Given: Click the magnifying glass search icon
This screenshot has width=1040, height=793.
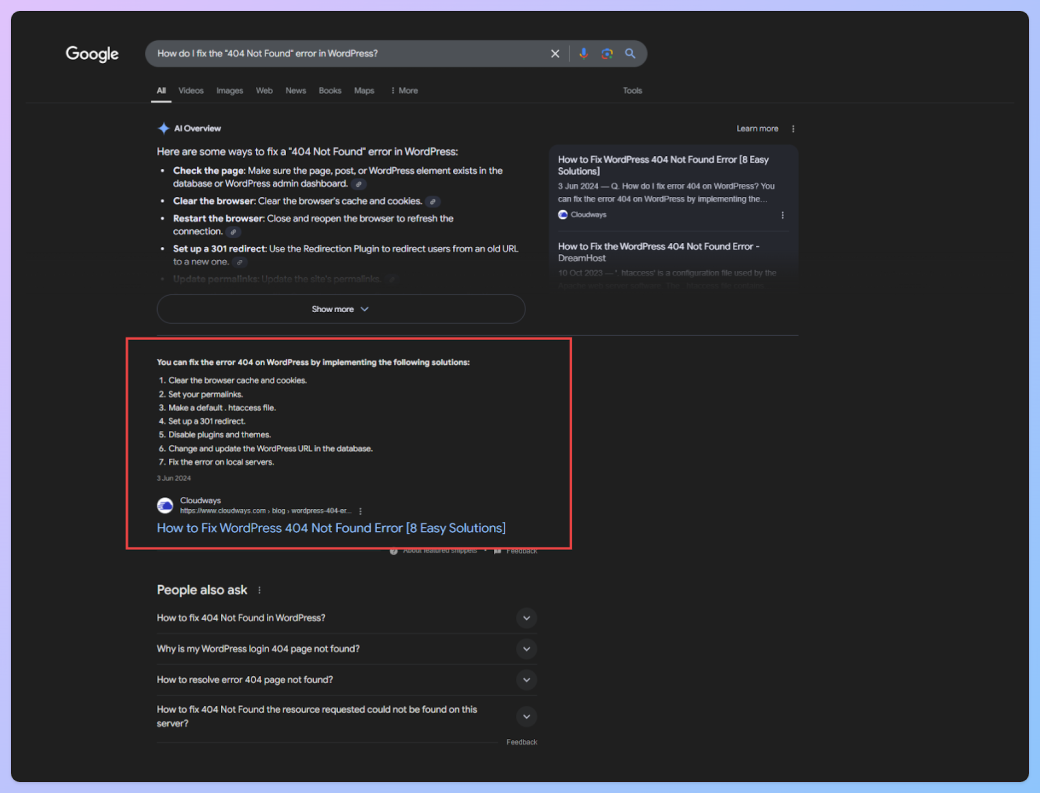Looking at the screenshot, I should (631, 53).
